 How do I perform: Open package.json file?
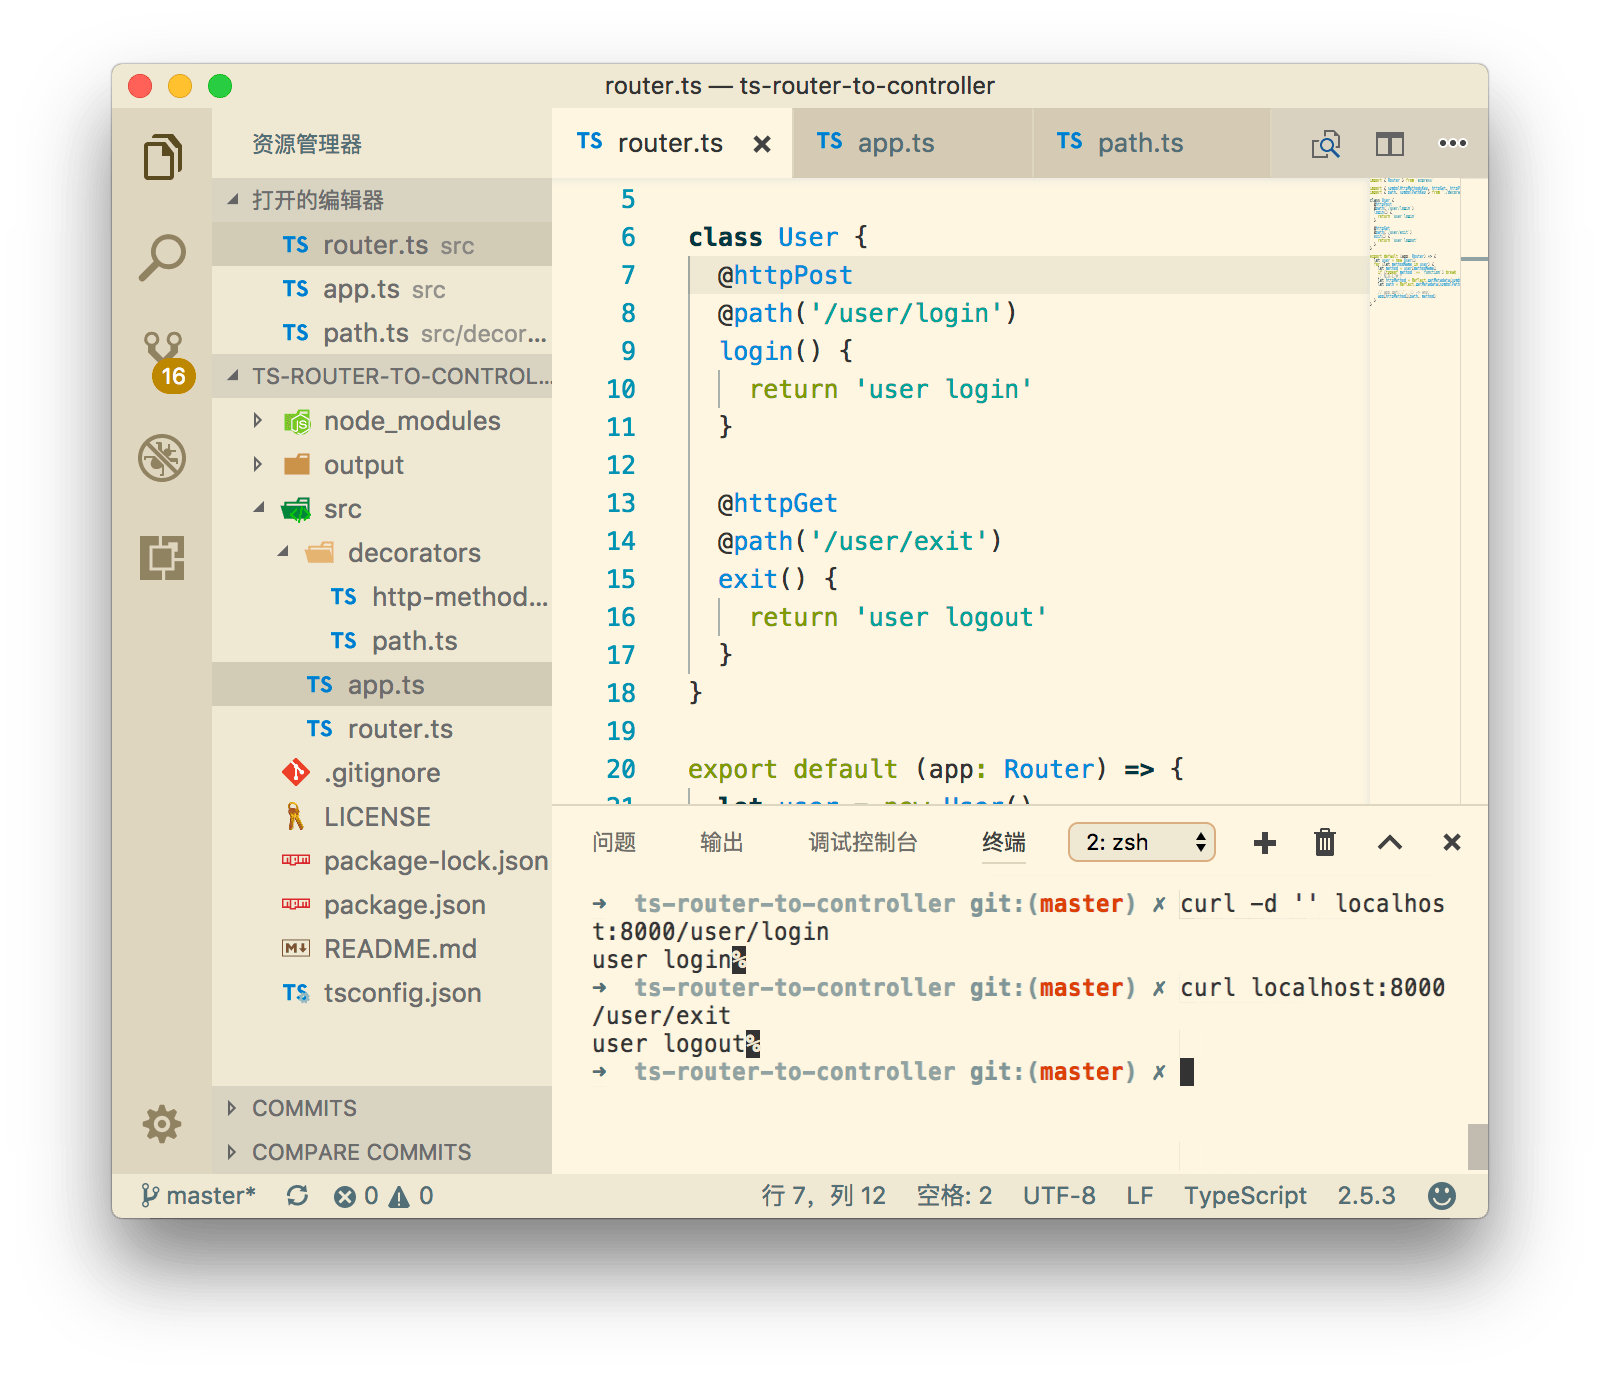(x=382, y=905)
